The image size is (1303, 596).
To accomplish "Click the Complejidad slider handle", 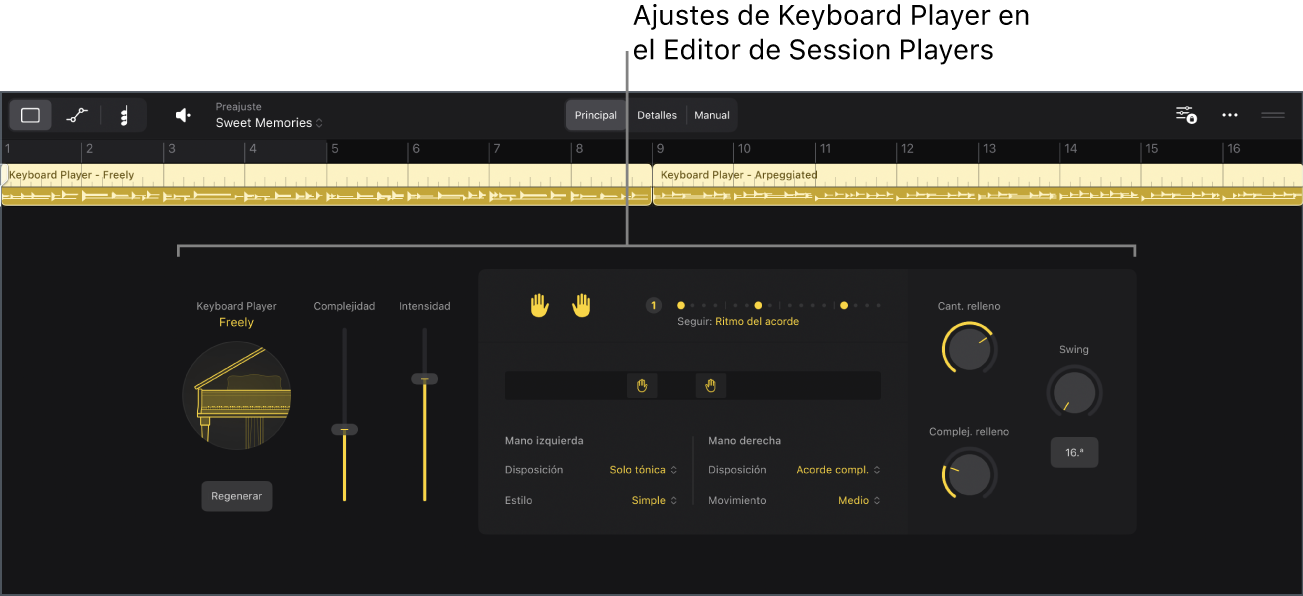I will point(344,429).
